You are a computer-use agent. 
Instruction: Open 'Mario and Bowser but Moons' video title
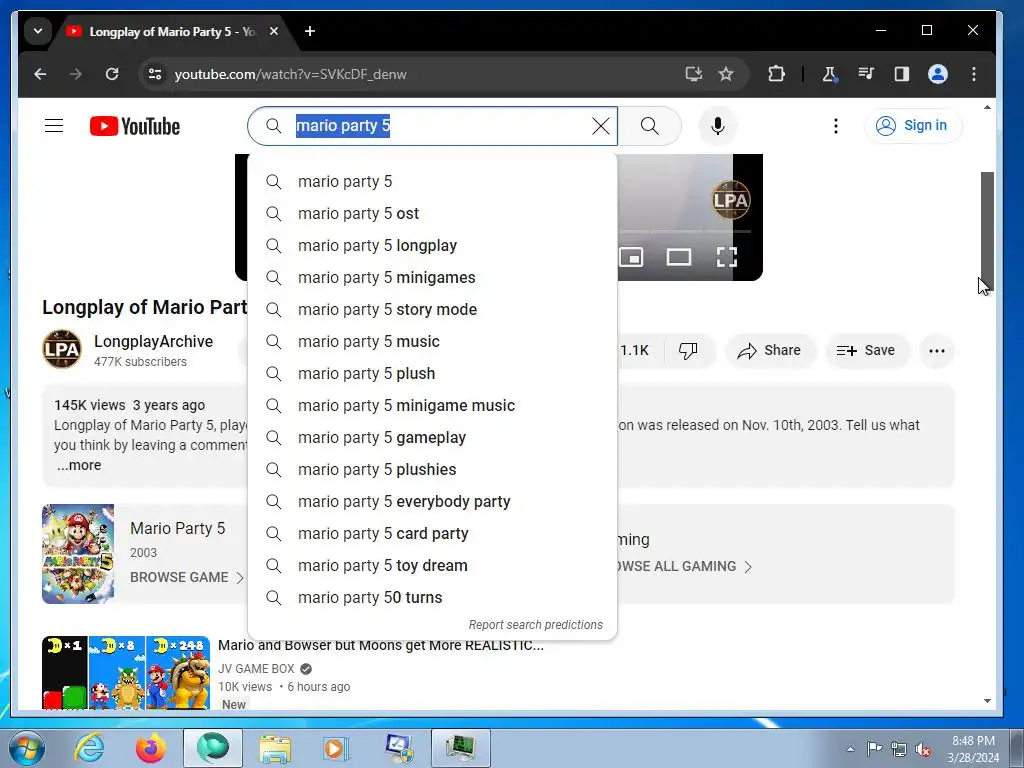click(381, 645)
